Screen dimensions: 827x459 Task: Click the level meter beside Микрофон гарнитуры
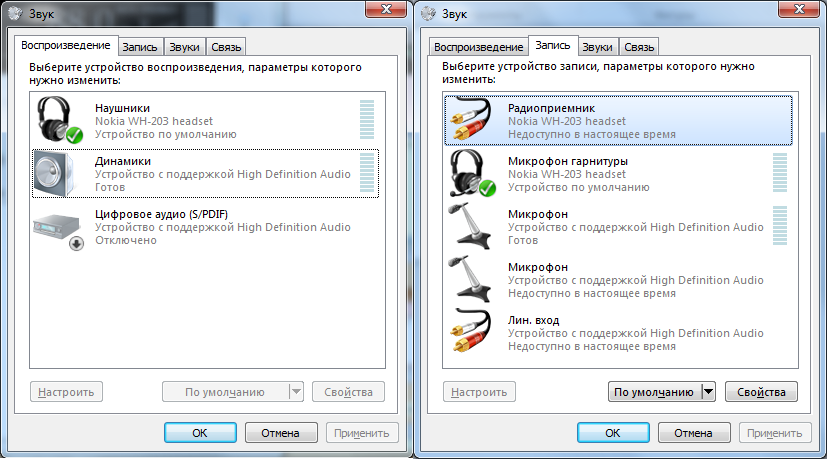780,173
